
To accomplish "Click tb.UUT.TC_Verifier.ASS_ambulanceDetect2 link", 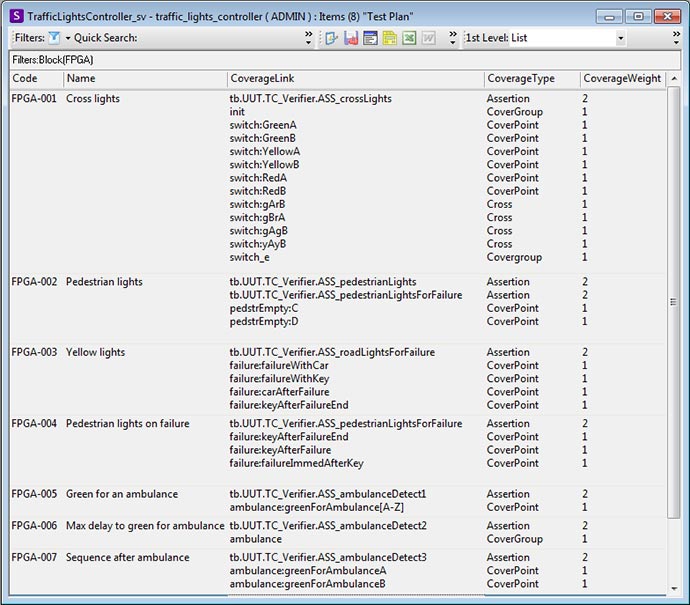I will click(328, 525).
